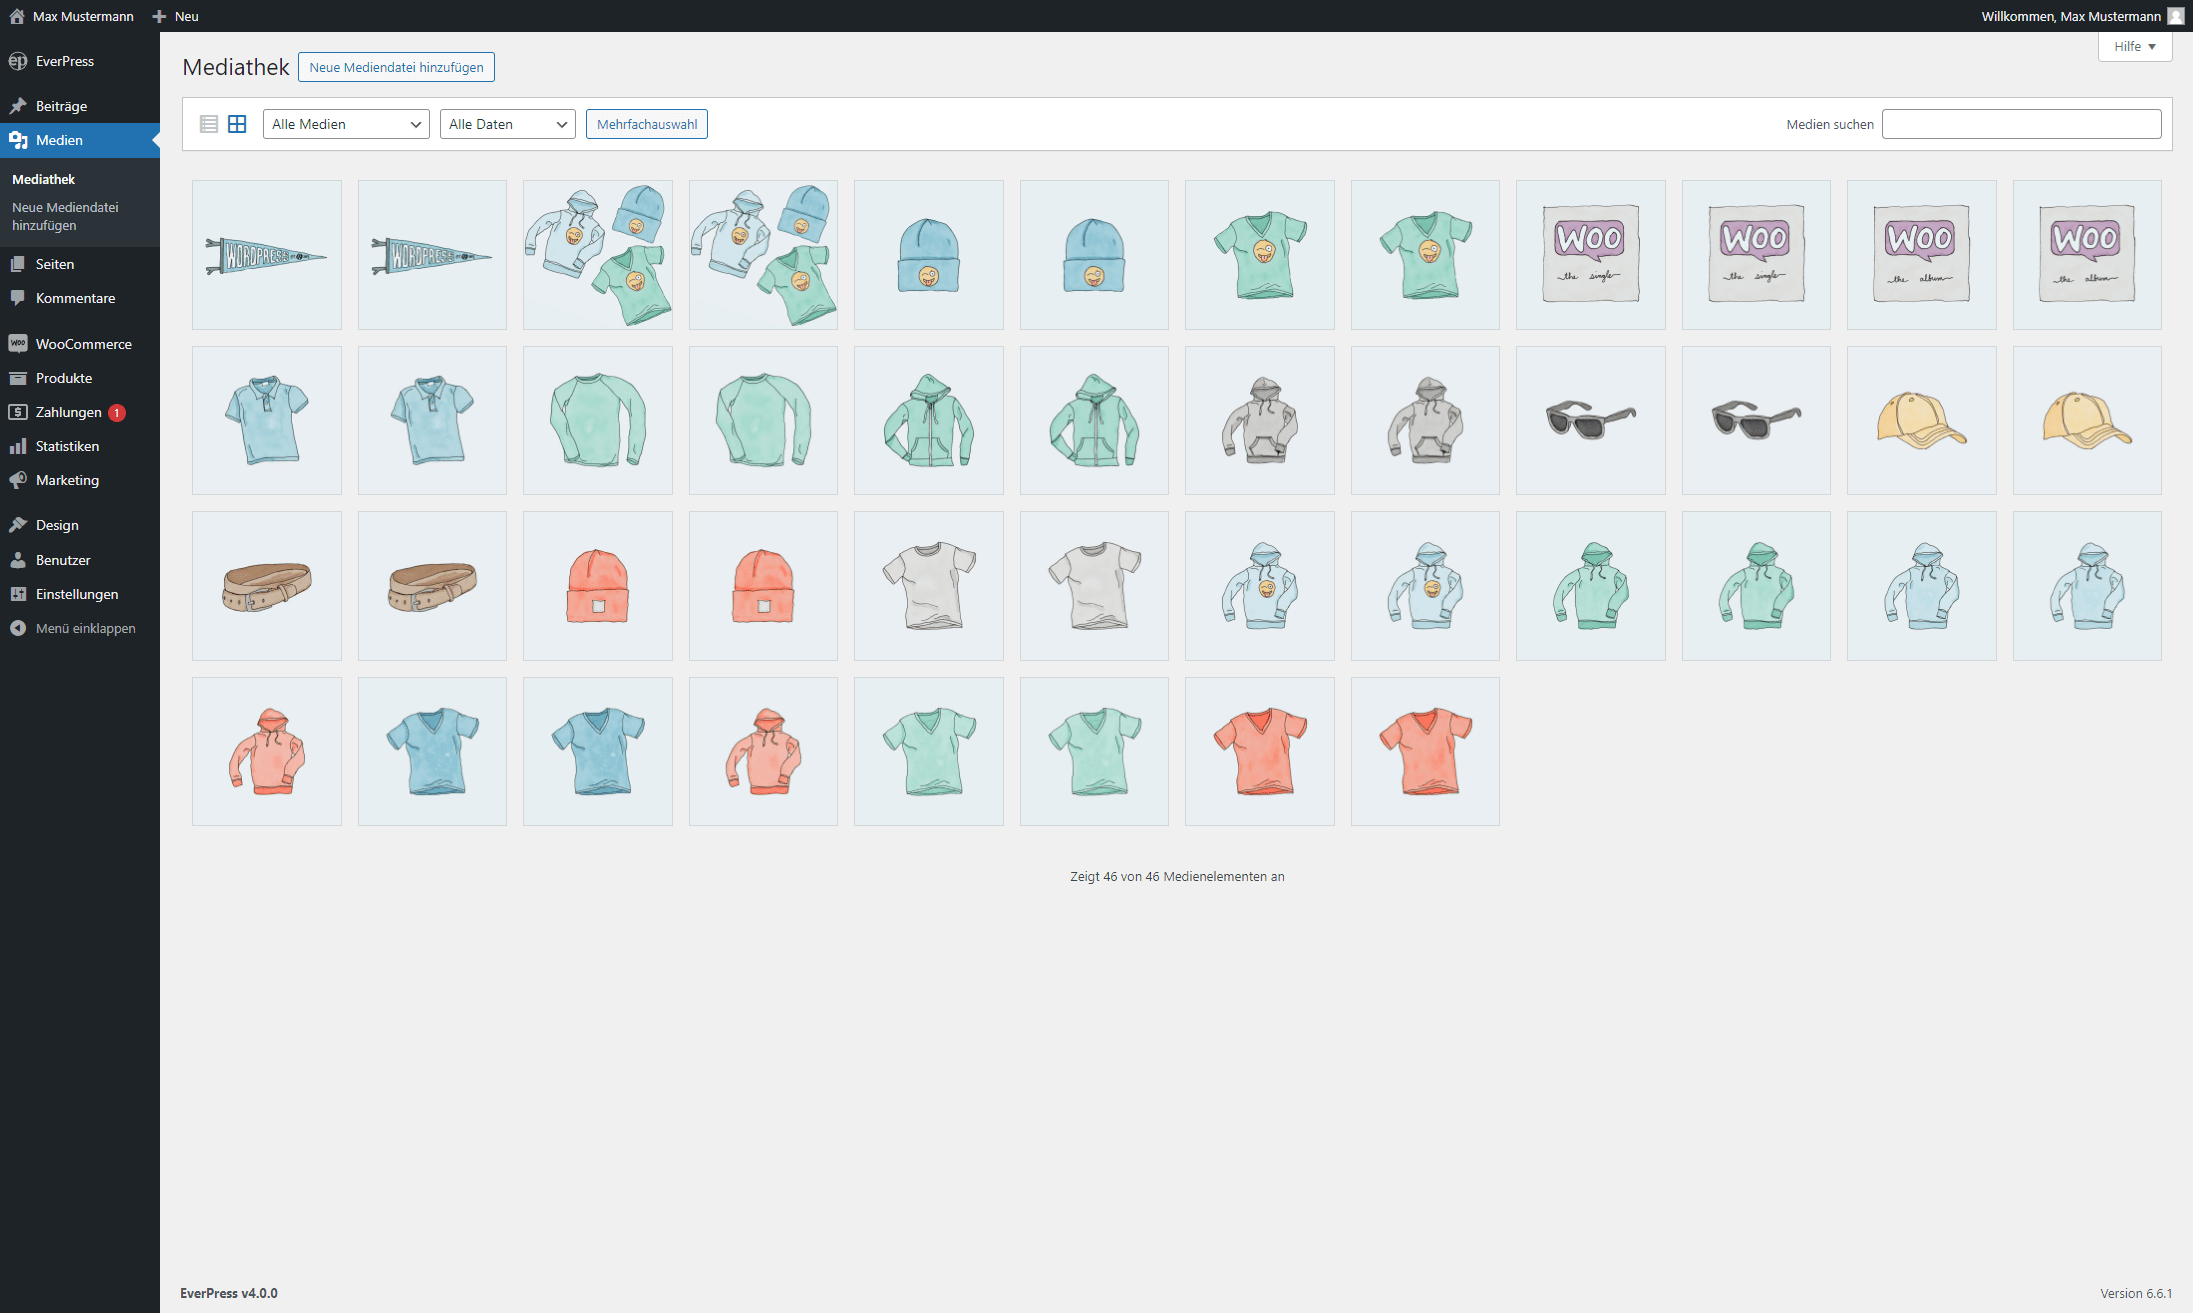
Task: Switch to grid view icon
Action: tap(237, 124)
